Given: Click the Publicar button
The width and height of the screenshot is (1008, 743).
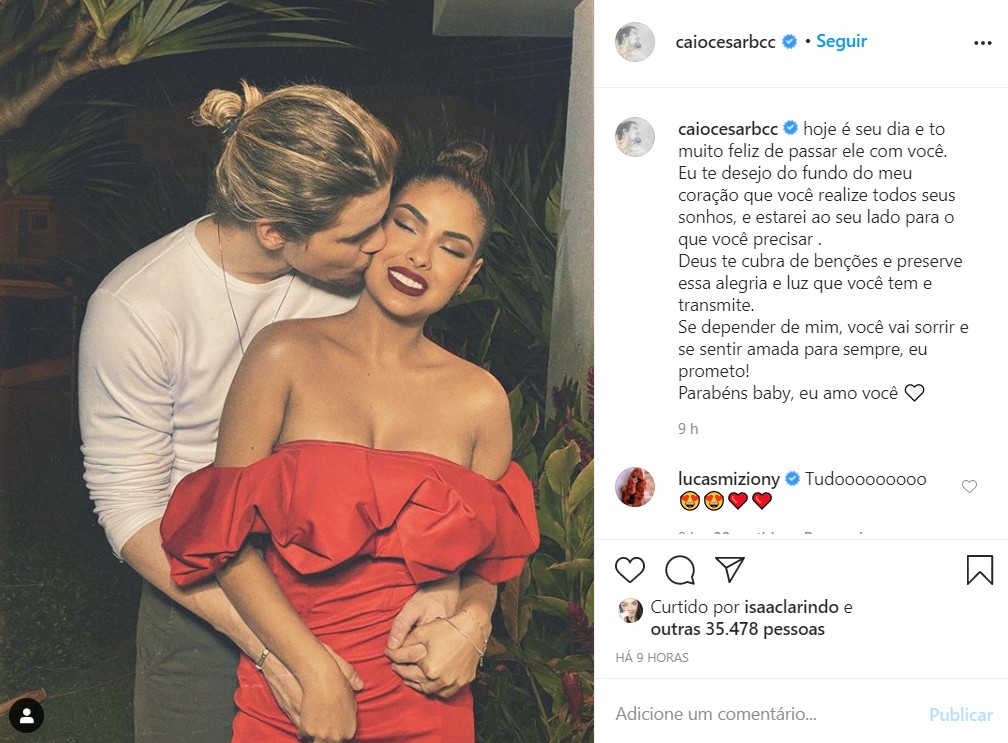Looking at the screenshot, I should (x=960, y=714).
